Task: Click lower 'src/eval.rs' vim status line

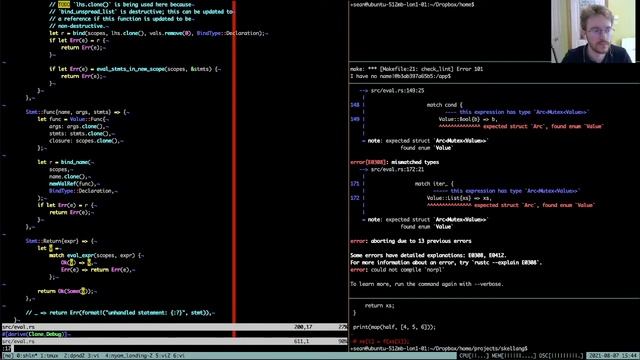Action: [174, 341]
